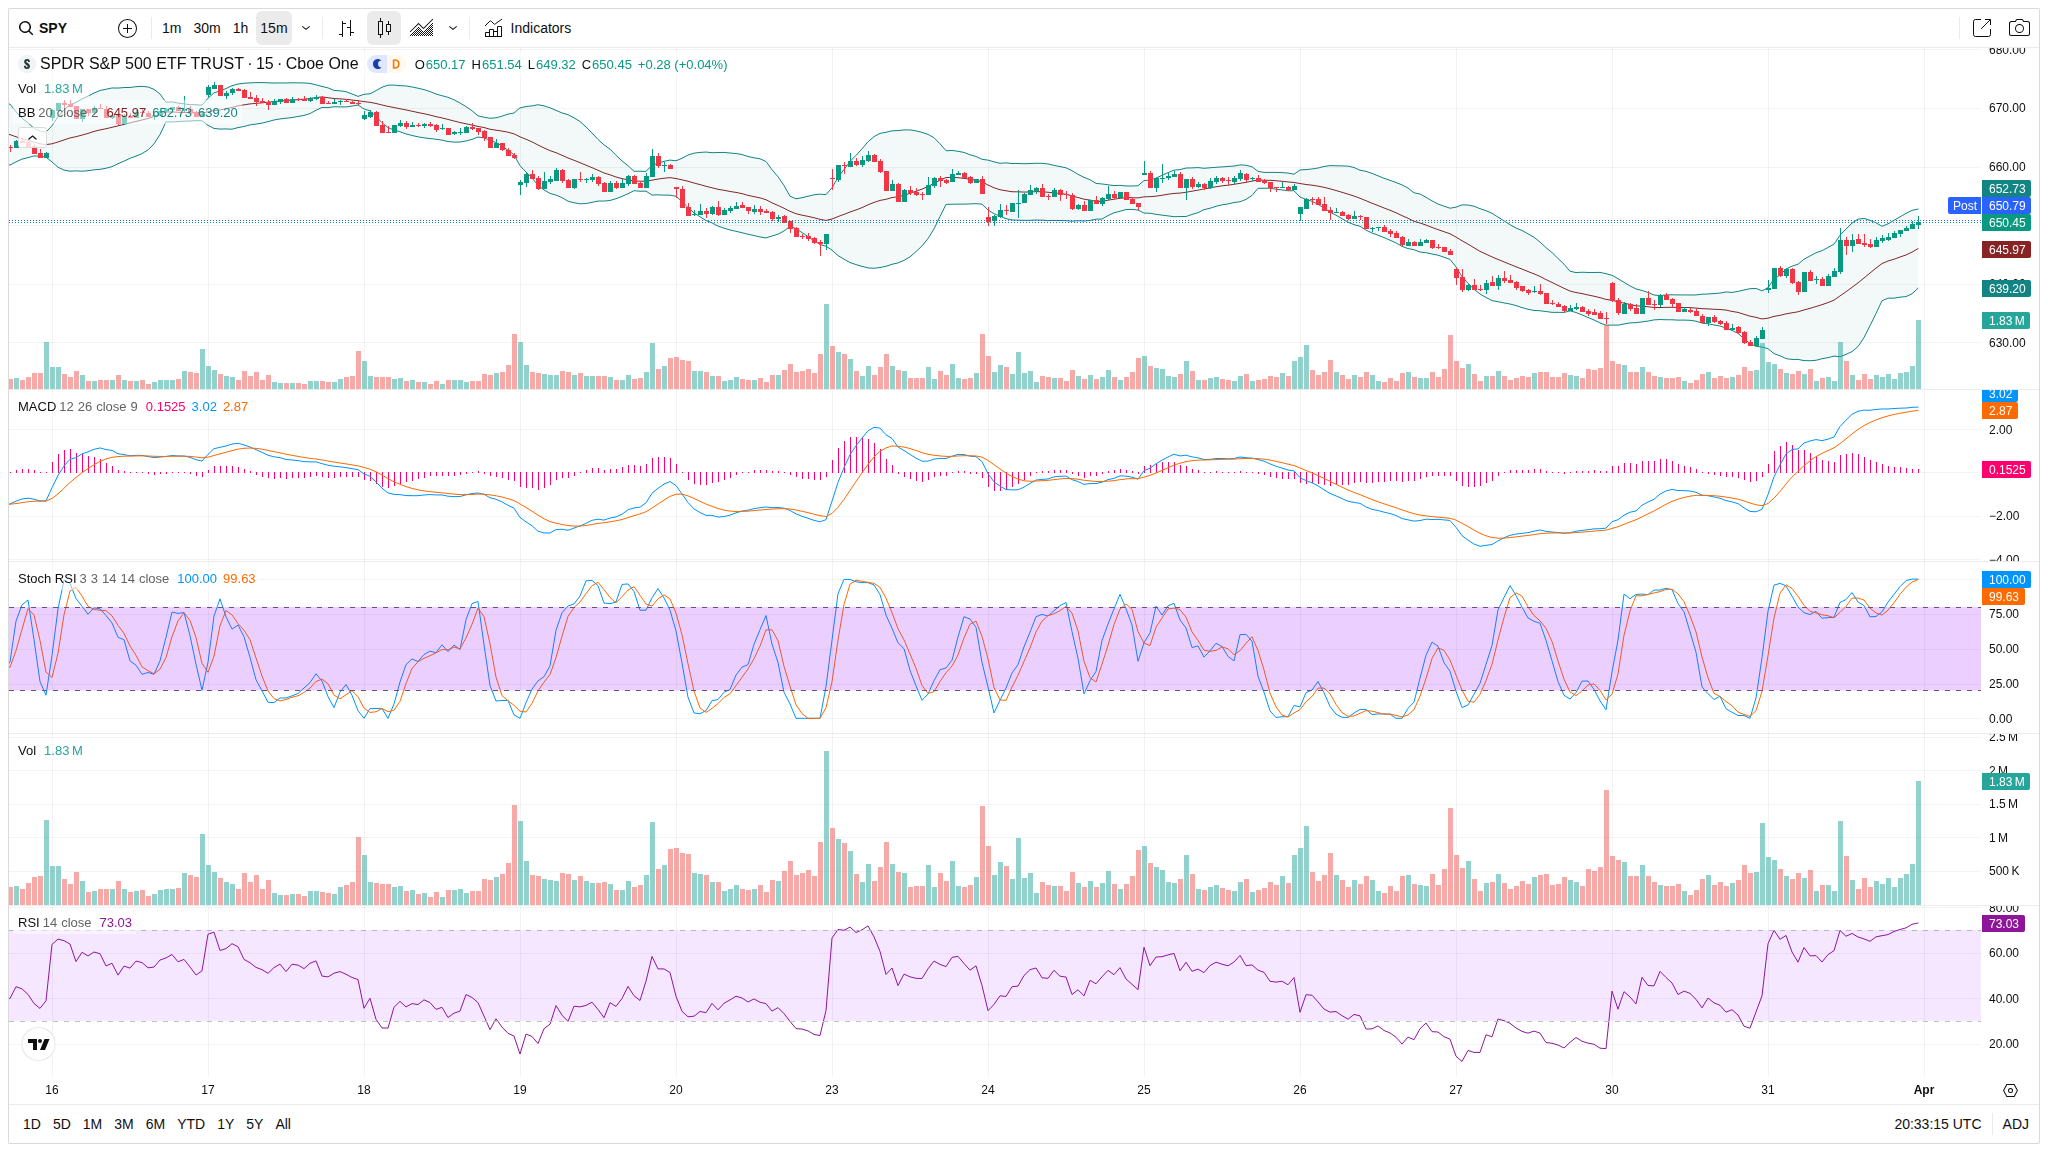Viewport: 2048px width, 1152px height.
Task: Open the Indicators dialog
Action: (528, 28)
